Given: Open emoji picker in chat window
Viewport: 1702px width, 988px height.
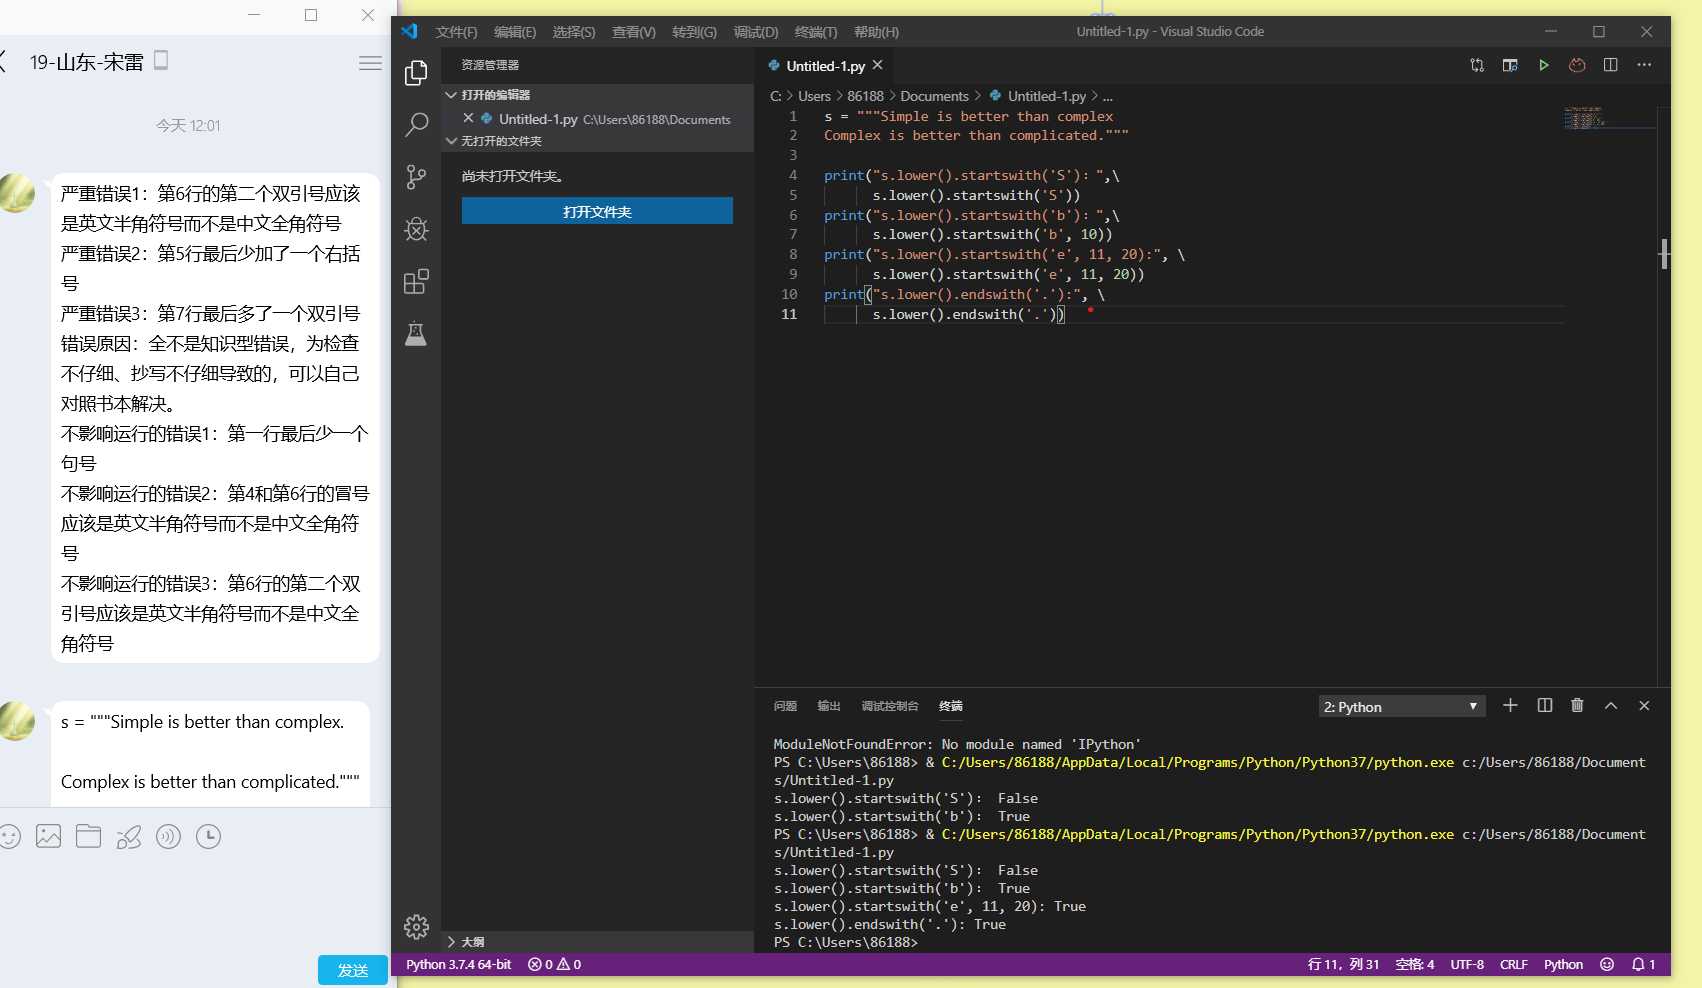Looking at the screenshot, I should [9, 836].
